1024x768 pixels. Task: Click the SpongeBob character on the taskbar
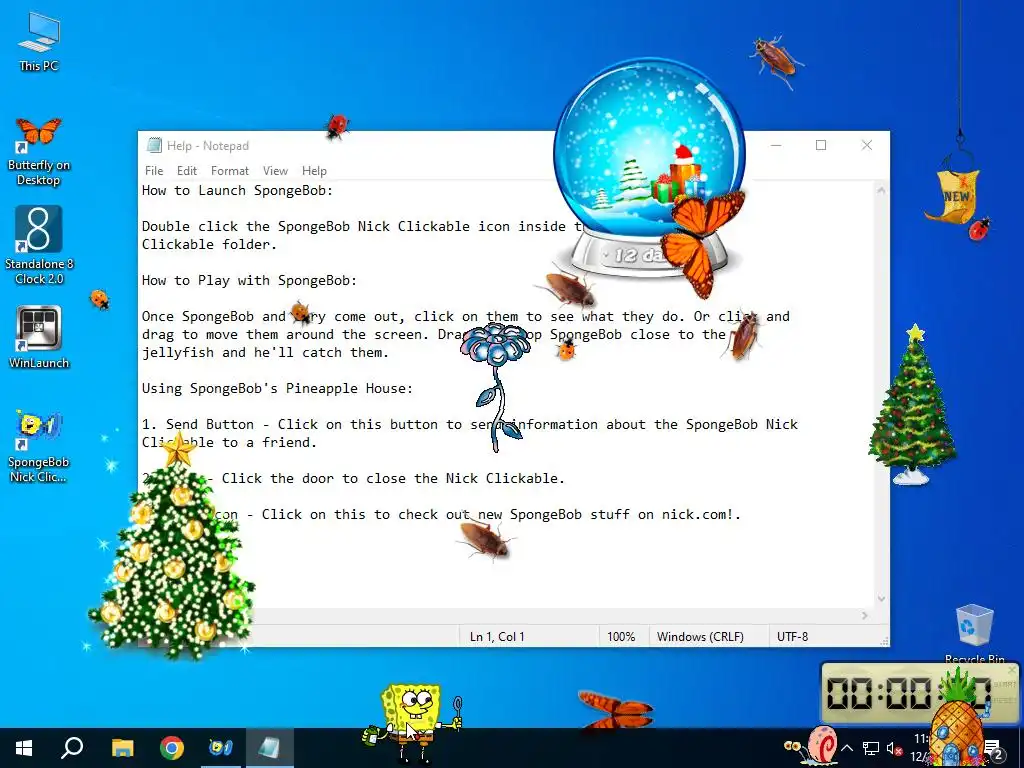(x=413, y=722)
